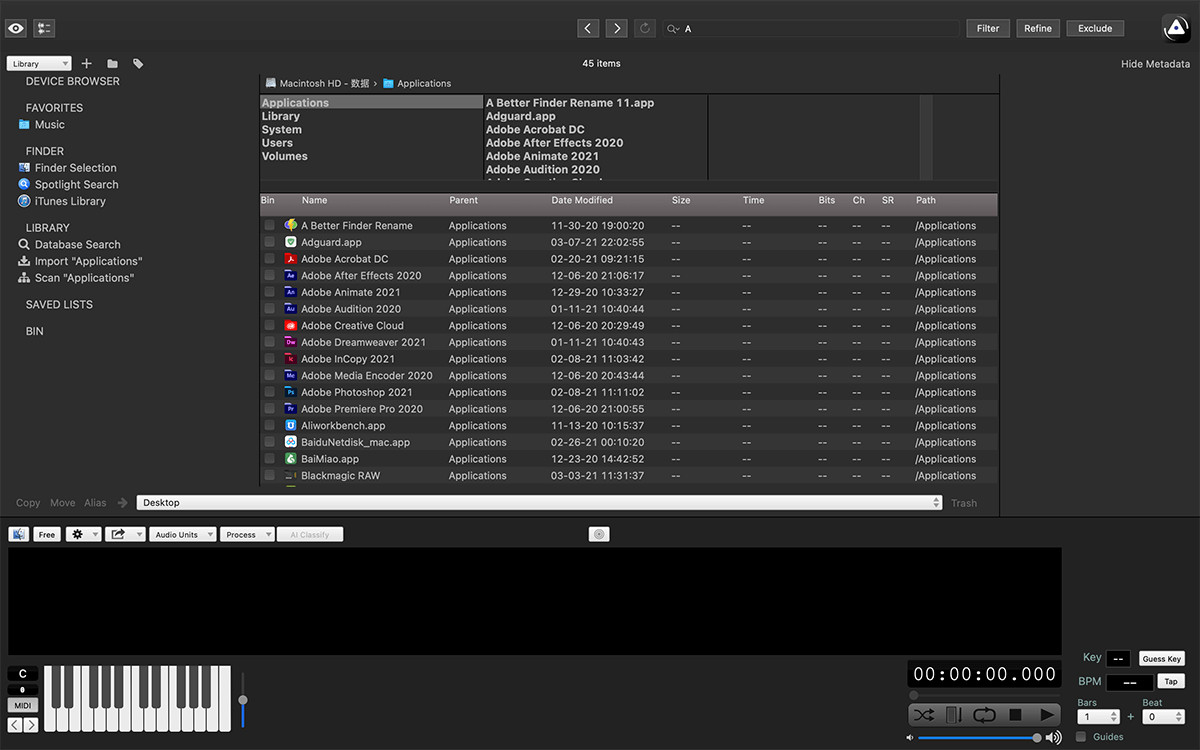
Task: Toggle the eye visibility button in the top toolbar
Action: coord(16,28)
